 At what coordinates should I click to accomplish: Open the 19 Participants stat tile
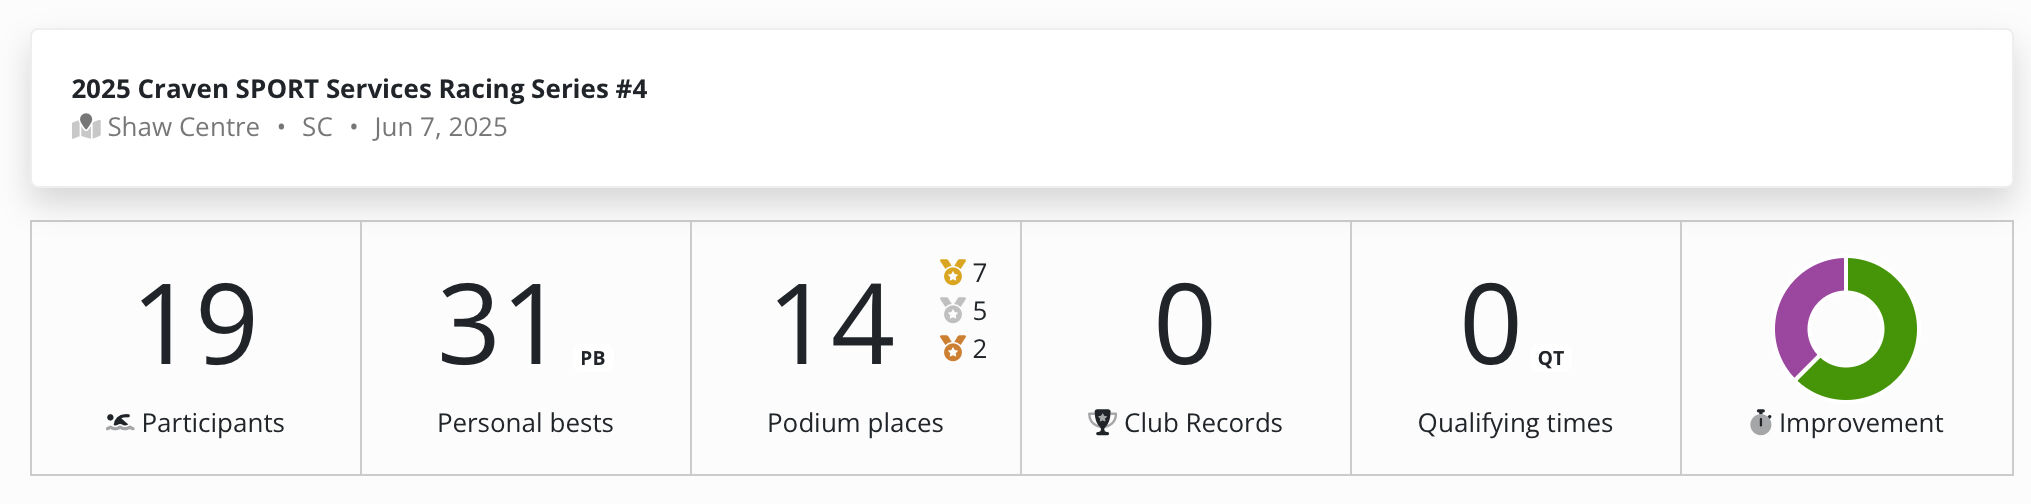coord(196,348)
